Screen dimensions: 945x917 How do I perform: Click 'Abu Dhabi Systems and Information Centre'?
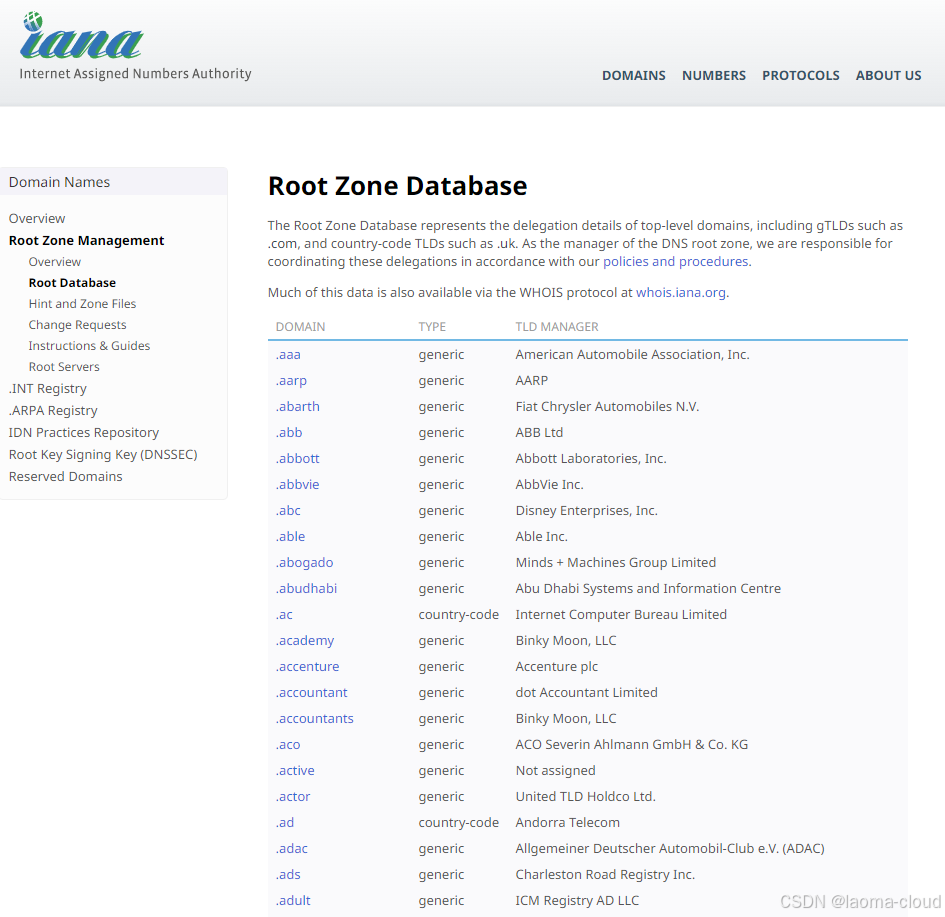pyautogui.click(x=648, y=589)
